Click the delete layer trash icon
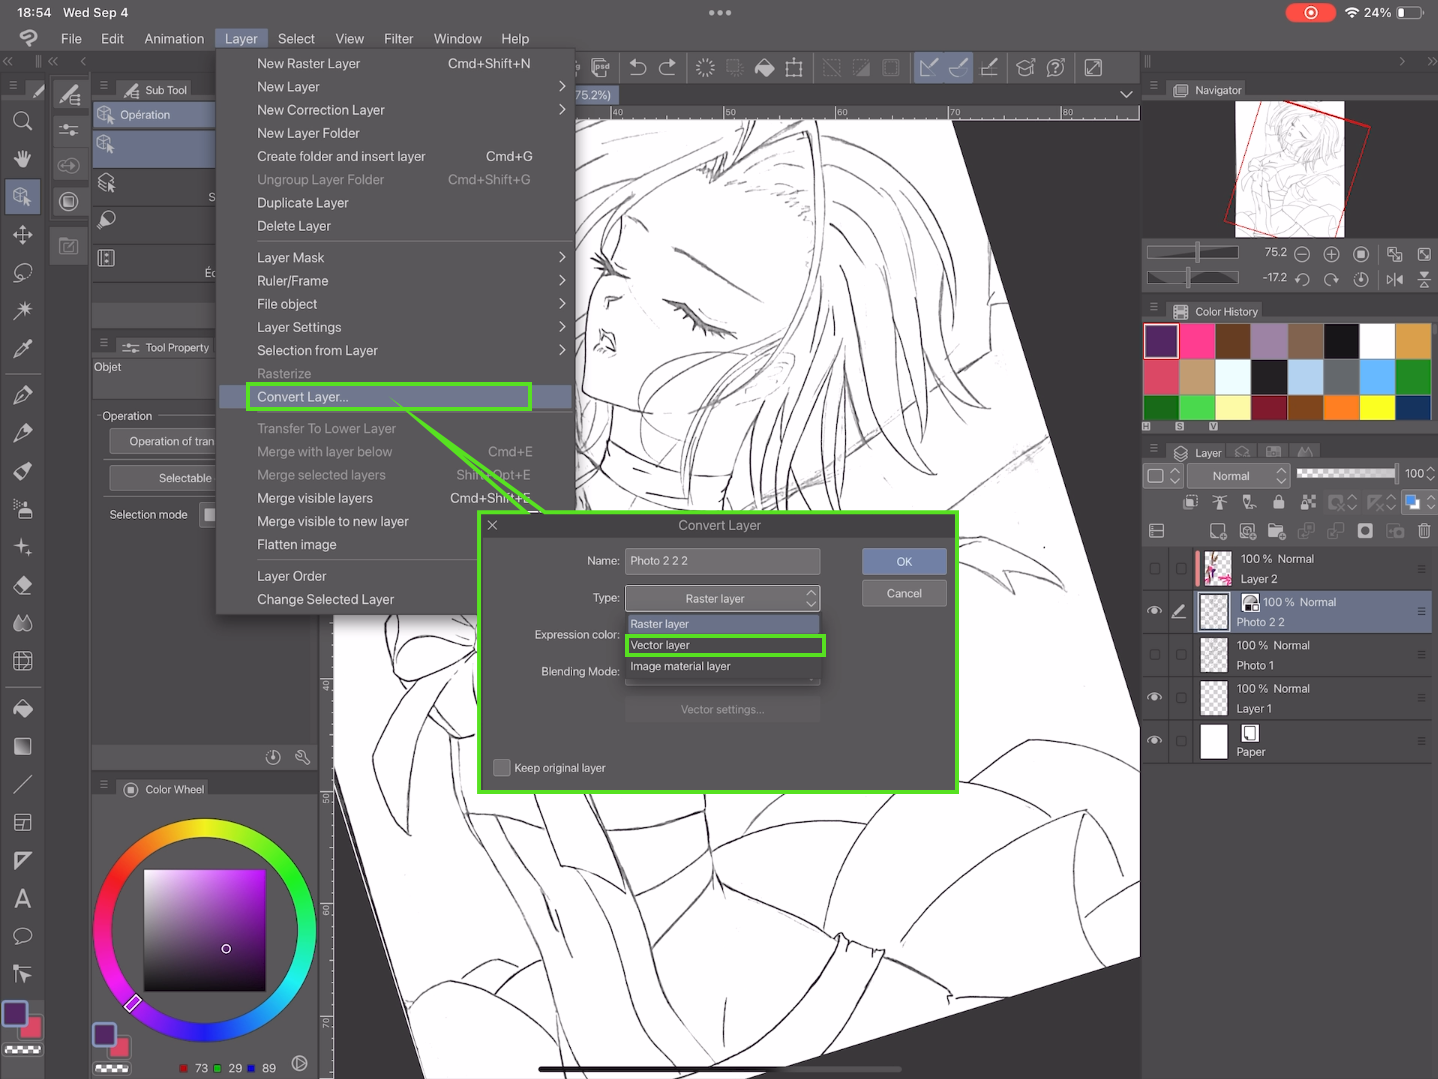This screenshot has height=1079, width=1438. (1424, 531)
